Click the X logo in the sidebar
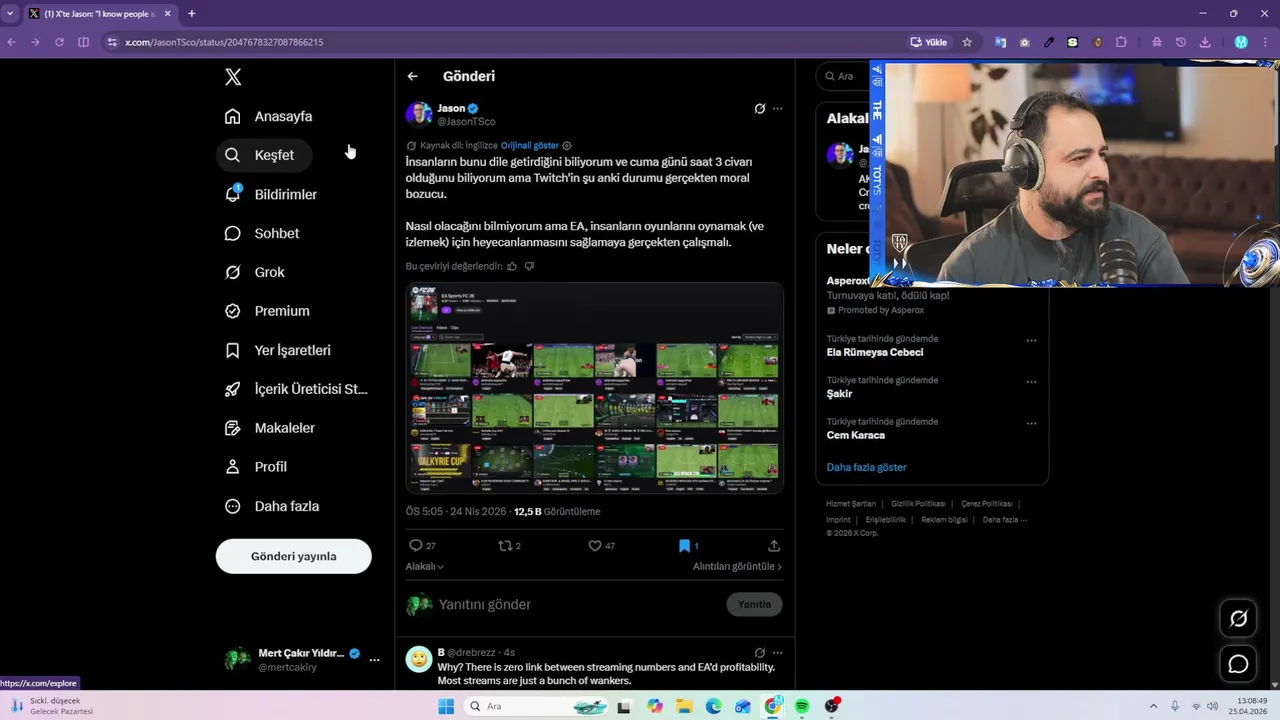The height and width of the screenshot is (720, 1280). [233, 77]
